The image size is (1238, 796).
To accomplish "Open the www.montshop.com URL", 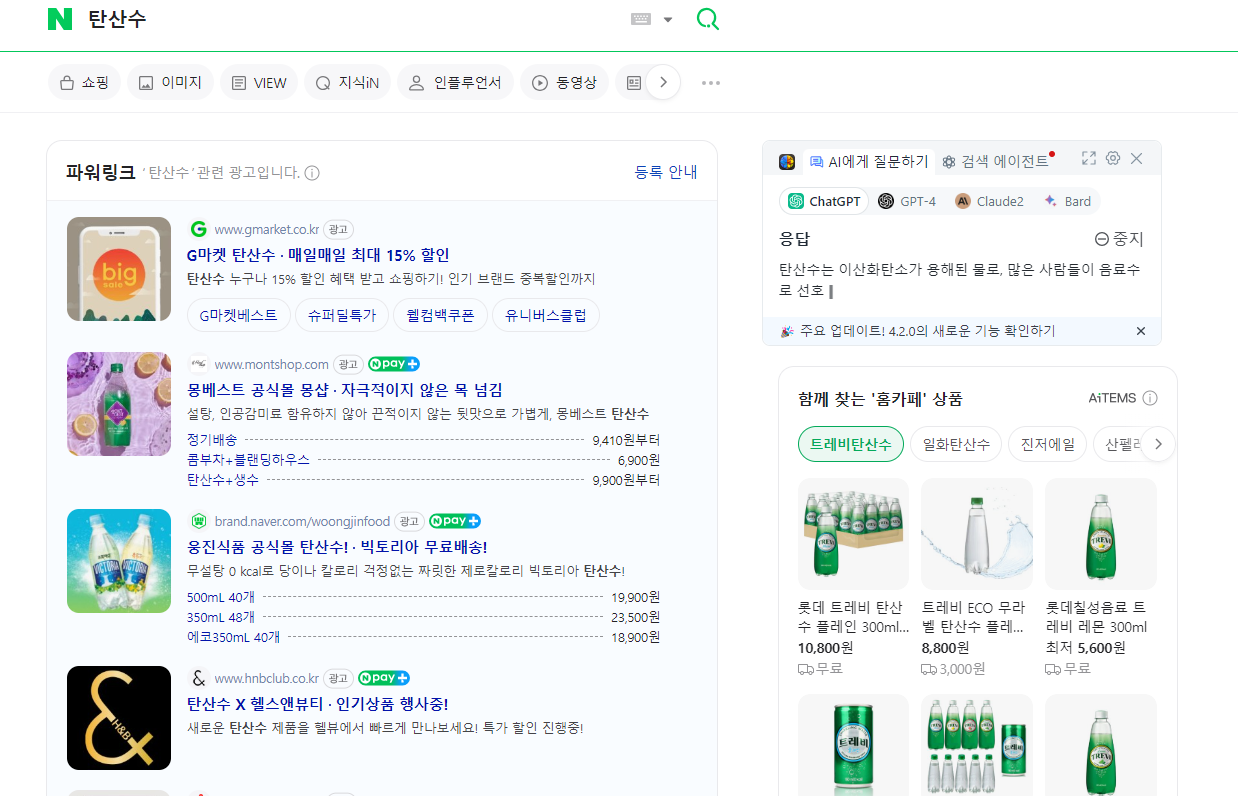I will [271, 364].
